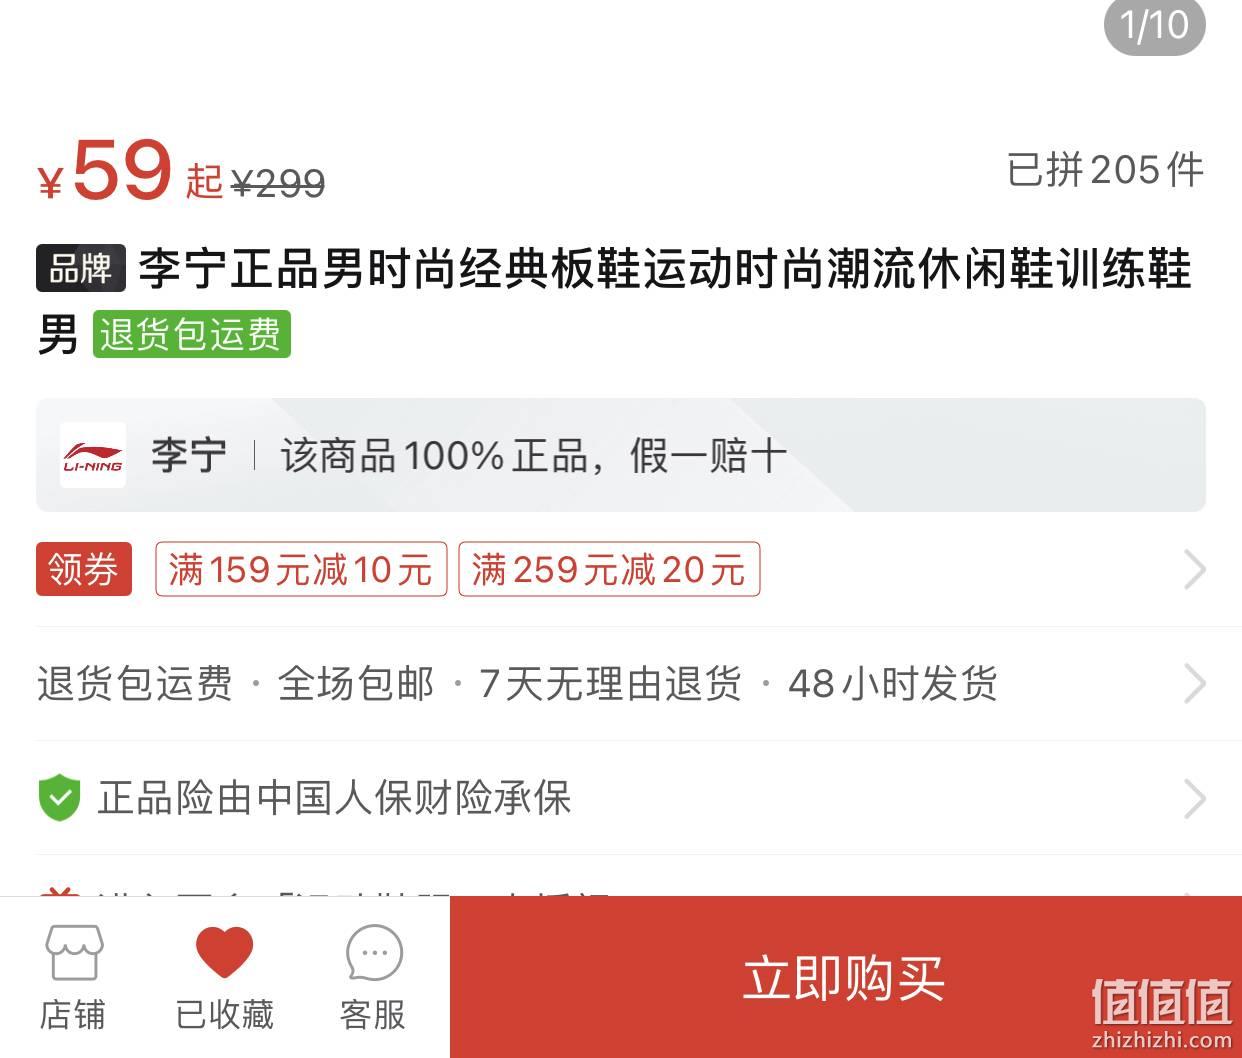This screenshot has width=1242, height=1058.
Task: Tap the Li-Ning brand logo
Action: (x=93, y=455)
